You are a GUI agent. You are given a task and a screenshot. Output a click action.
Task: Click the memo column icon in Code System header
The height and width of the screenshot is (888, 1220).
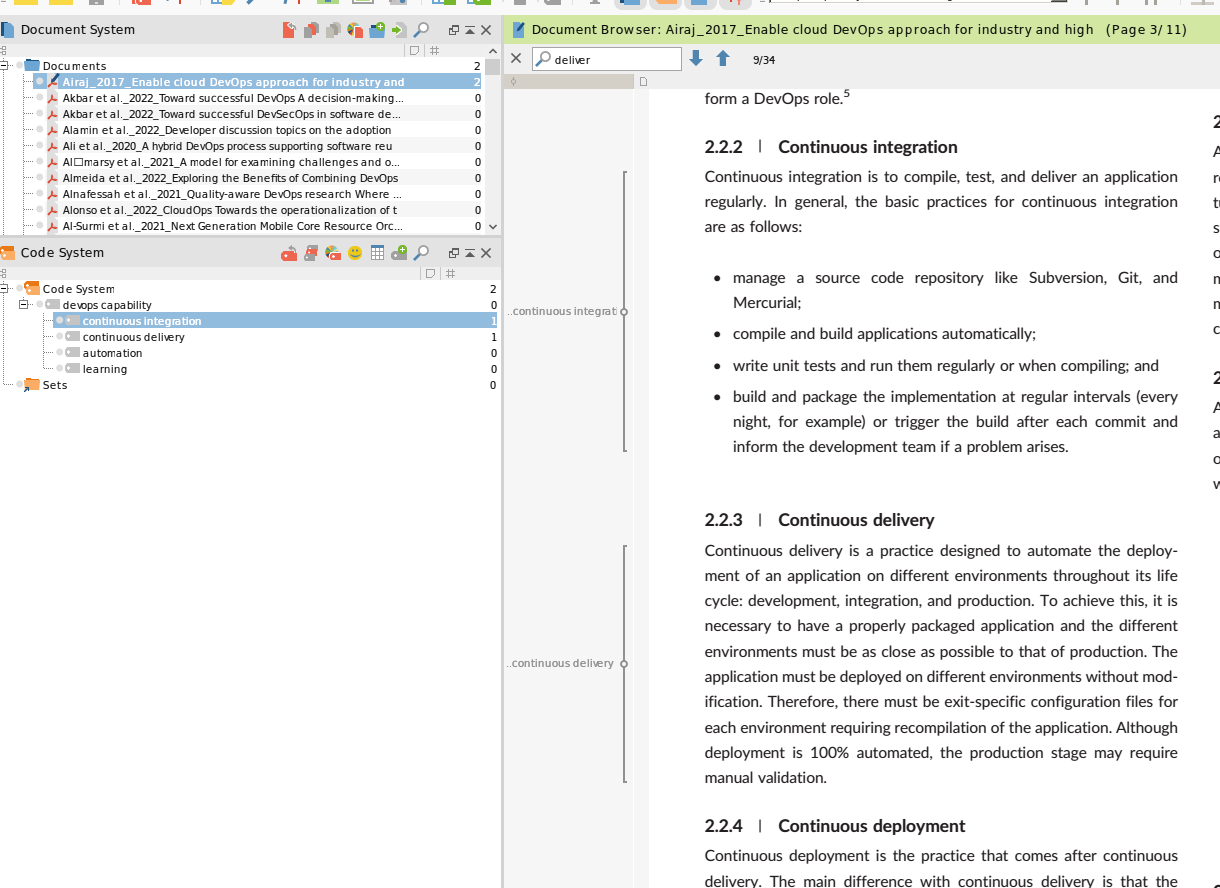tap(430, 273)
